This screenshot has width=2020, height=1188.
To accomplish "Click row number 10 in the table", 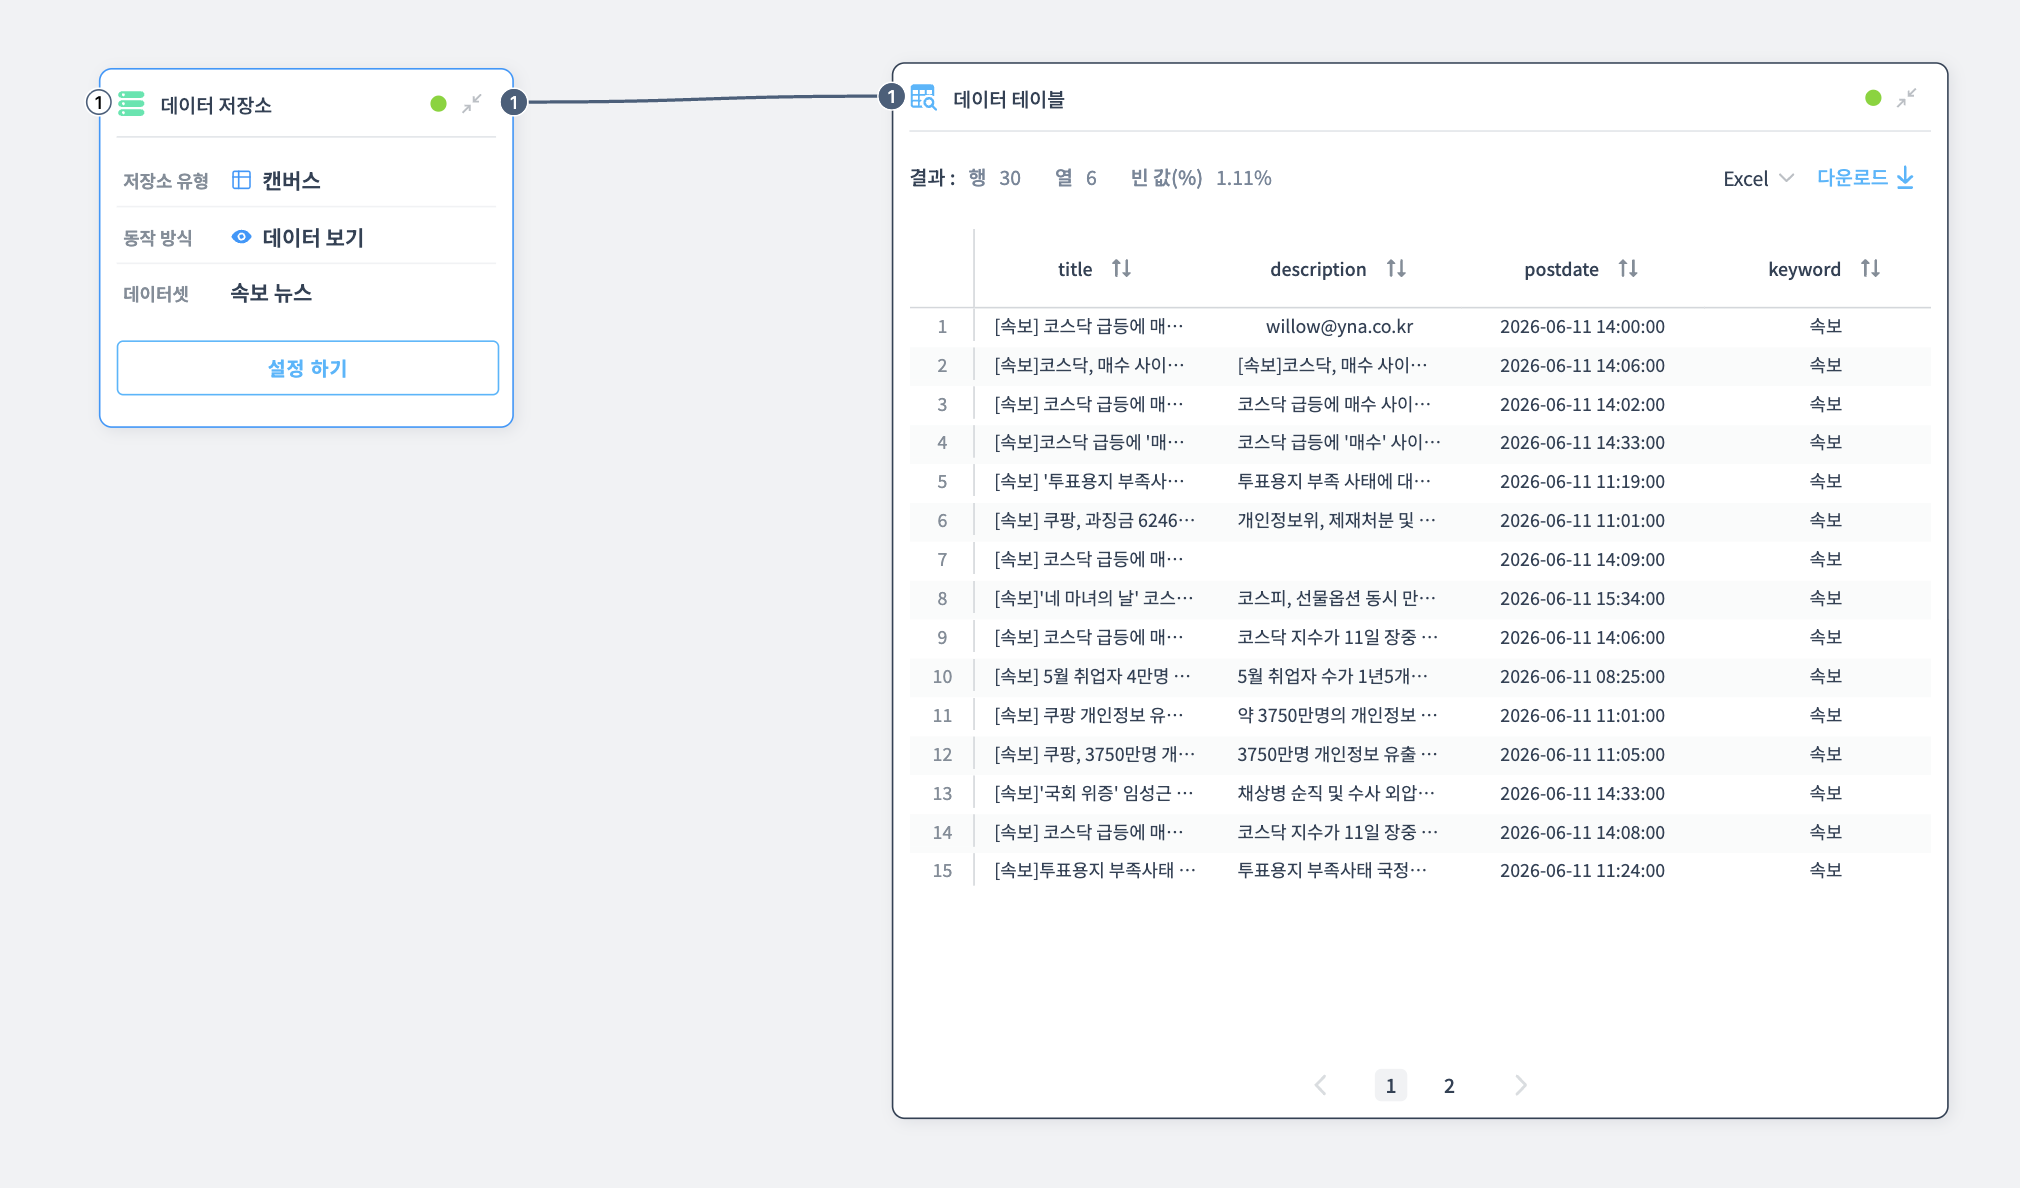I will (942, 676).
